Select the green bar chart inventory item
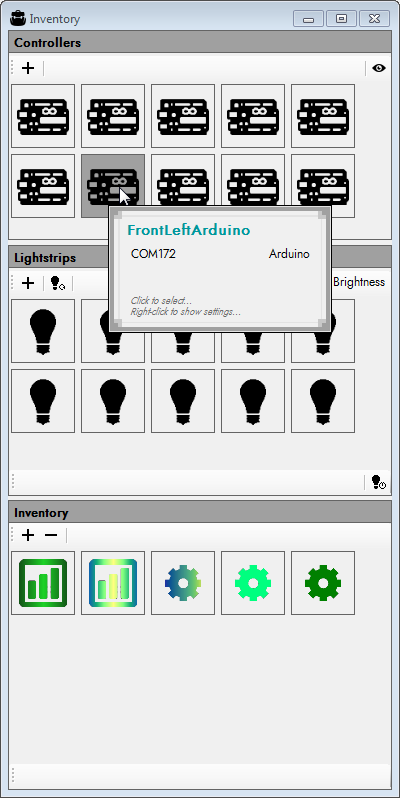Image resolution: width=400 pixels, height=798 pixels. [x=43, y=583]
